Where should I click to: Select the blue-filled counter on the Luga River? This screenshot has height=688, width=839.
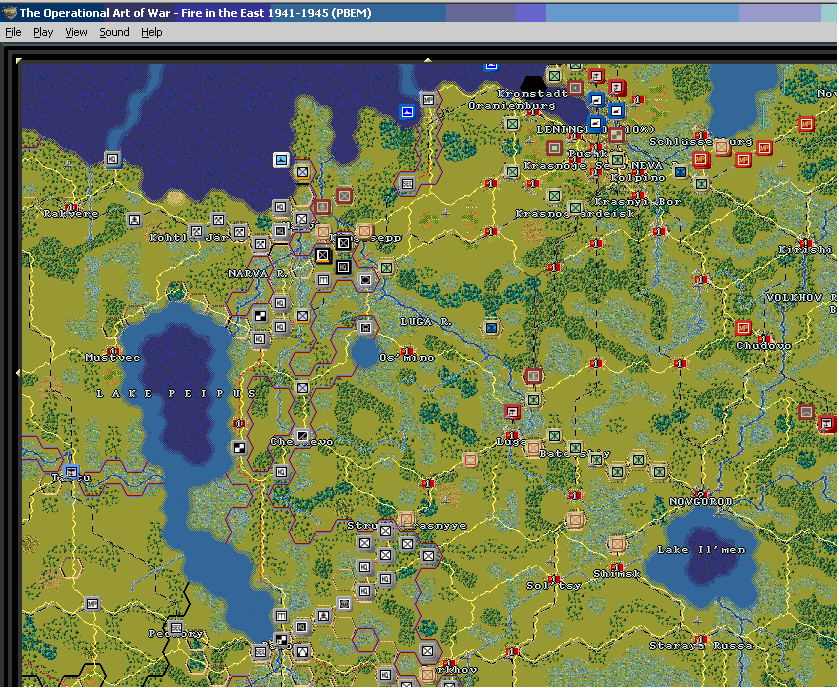tap(491, 328)
